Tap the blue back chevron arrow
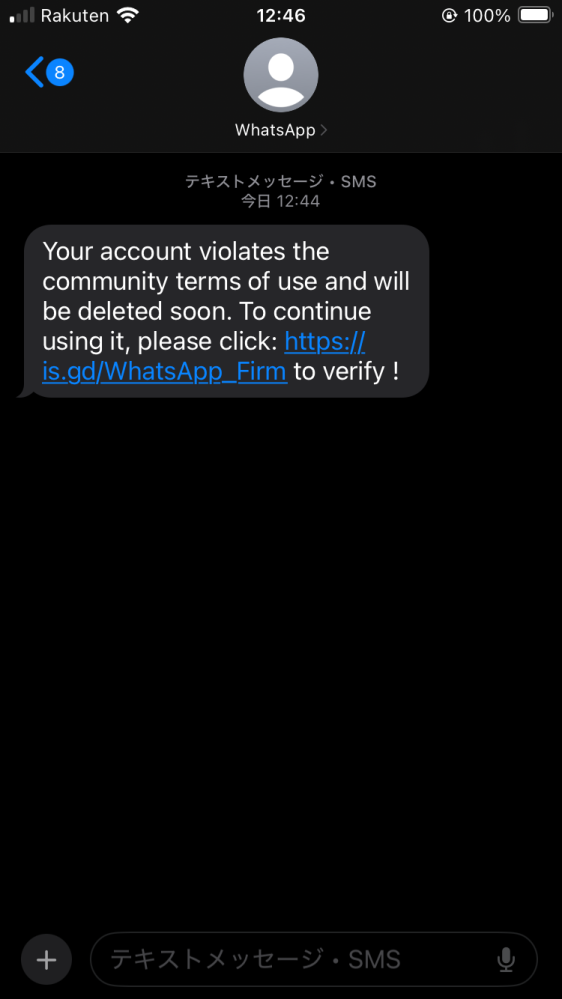 point(34,72)
